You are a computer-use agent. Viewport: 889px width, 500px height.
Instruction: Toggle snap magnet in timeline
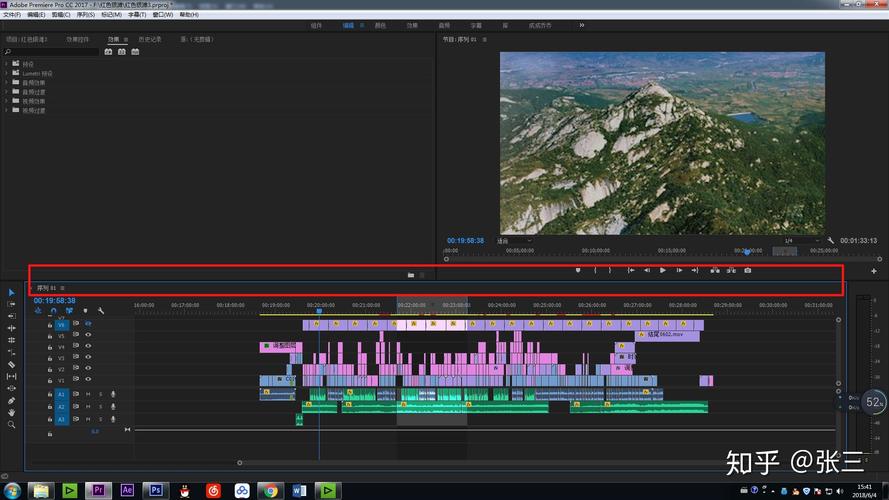click(x=53, y=311)
